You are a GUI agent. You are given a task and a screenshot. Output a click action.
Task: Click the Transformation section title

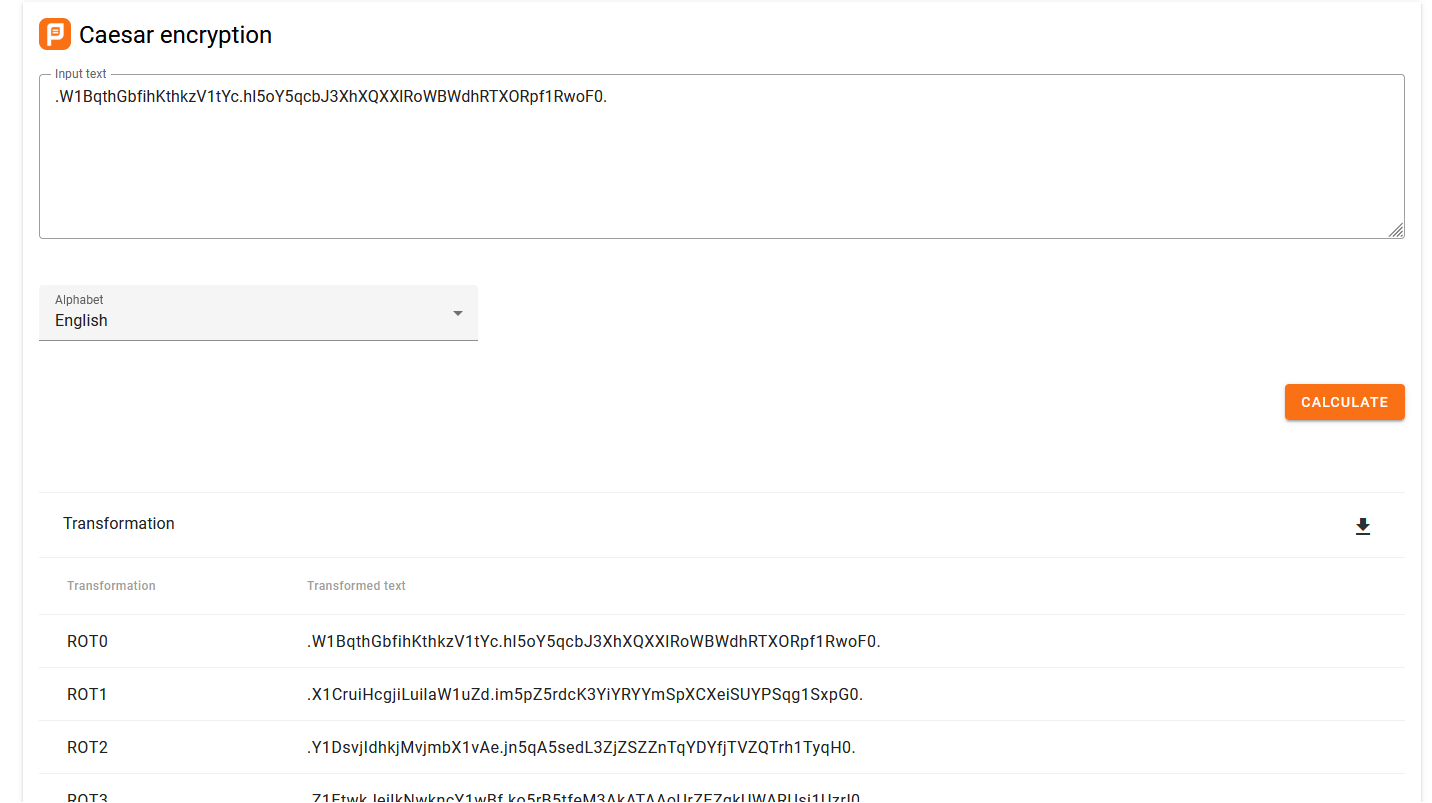119,523
